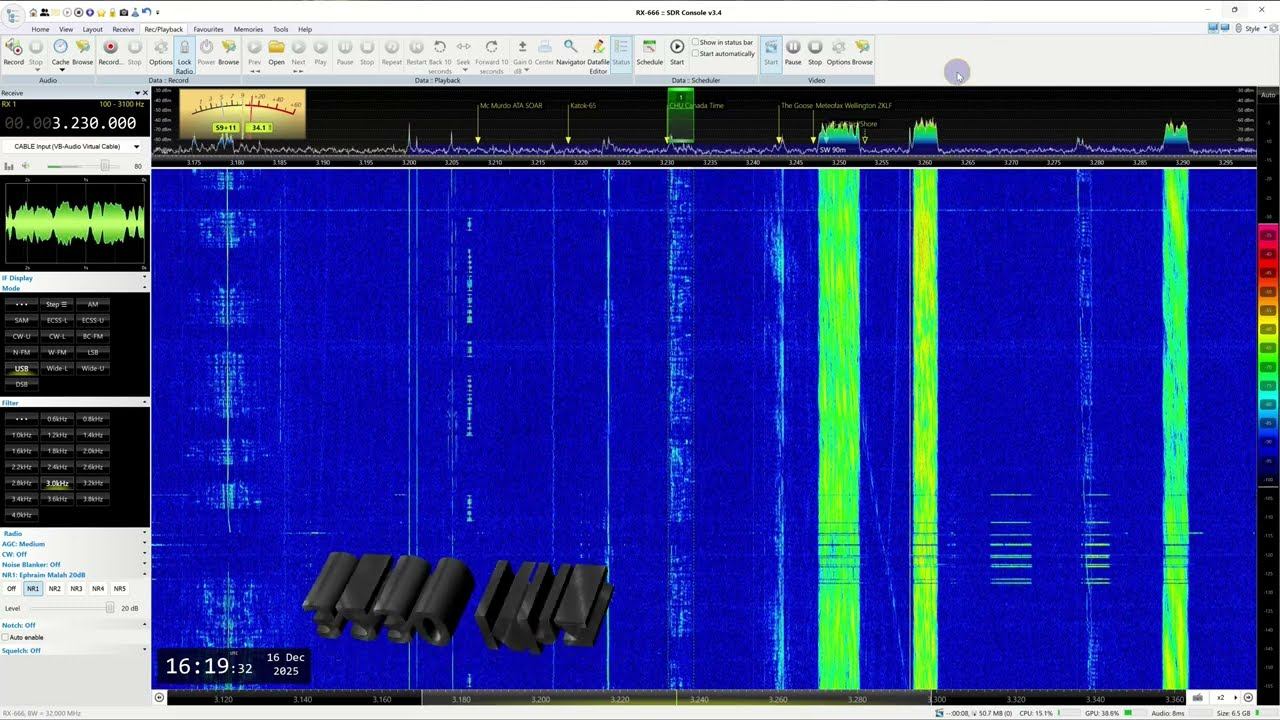Image resolution: width=1280 pixels, height=720 pixels.
Task: Collapse the Filter section
Action: pyautogui.click(x=145, y=403)
